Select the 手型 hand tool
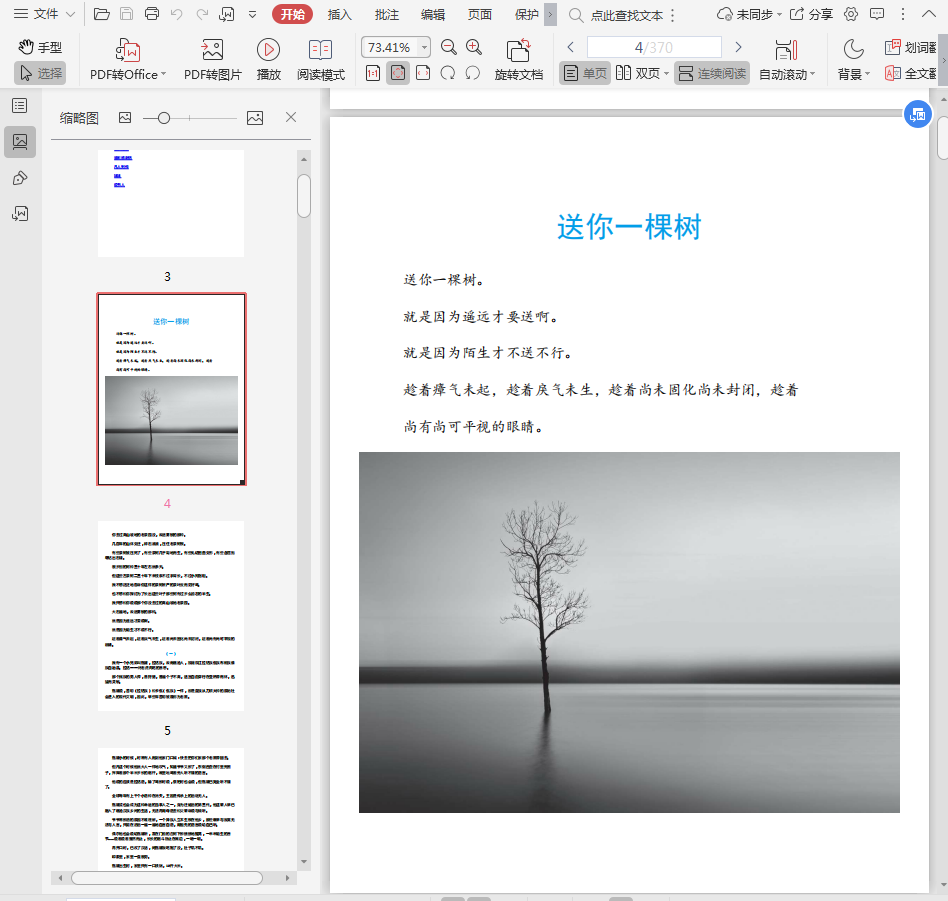Viewport: 948px width, 901px height. coord(40,47)
